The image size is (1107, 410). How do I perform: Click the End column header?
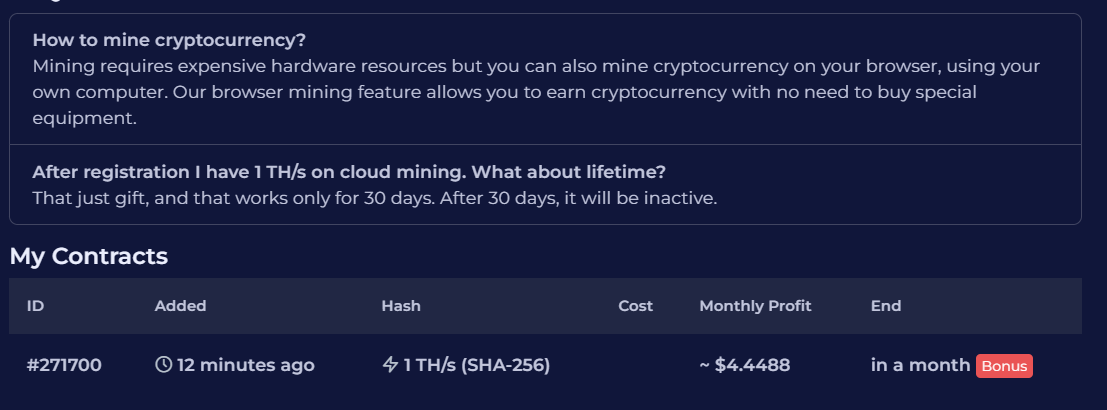coord(886,306)
